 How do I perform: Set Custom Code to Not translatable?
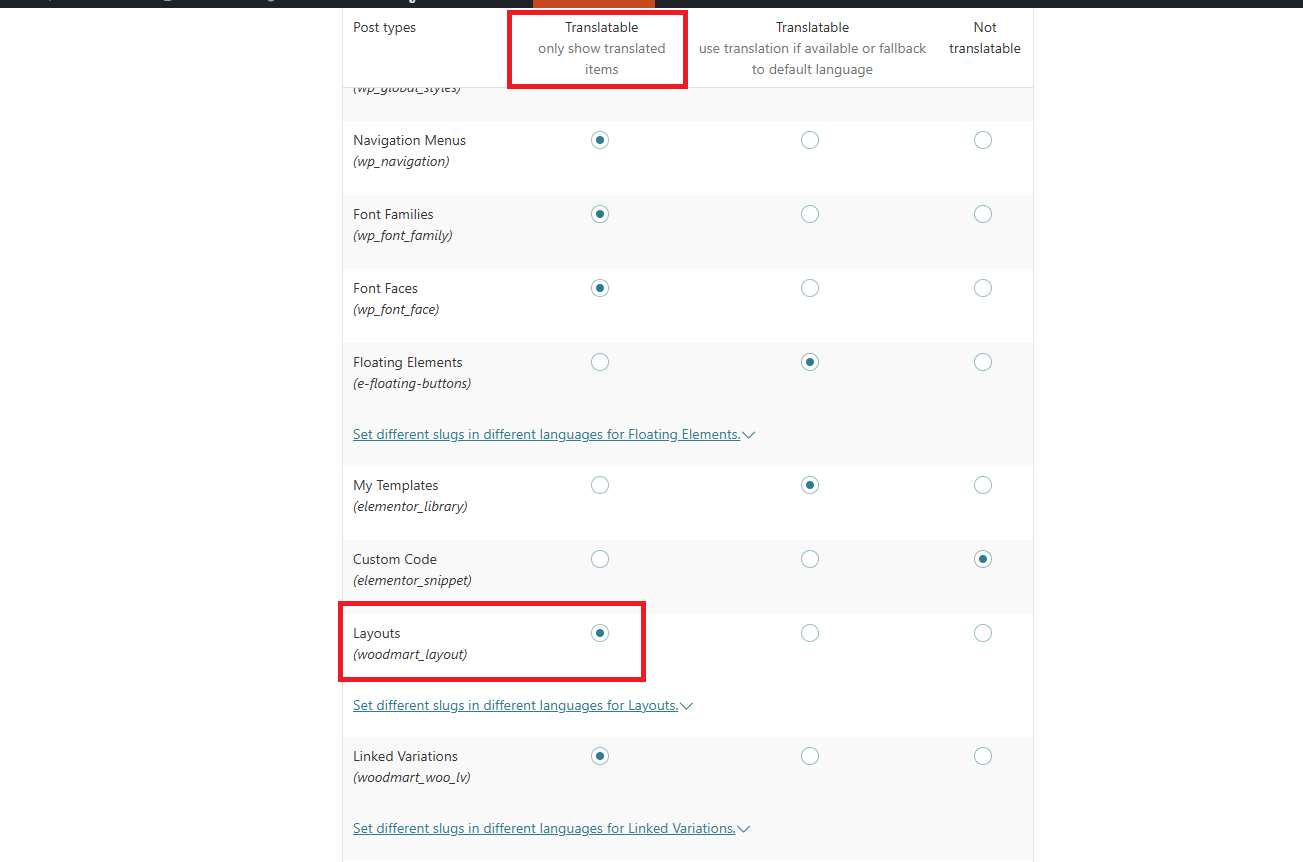[x=983, y=559]
